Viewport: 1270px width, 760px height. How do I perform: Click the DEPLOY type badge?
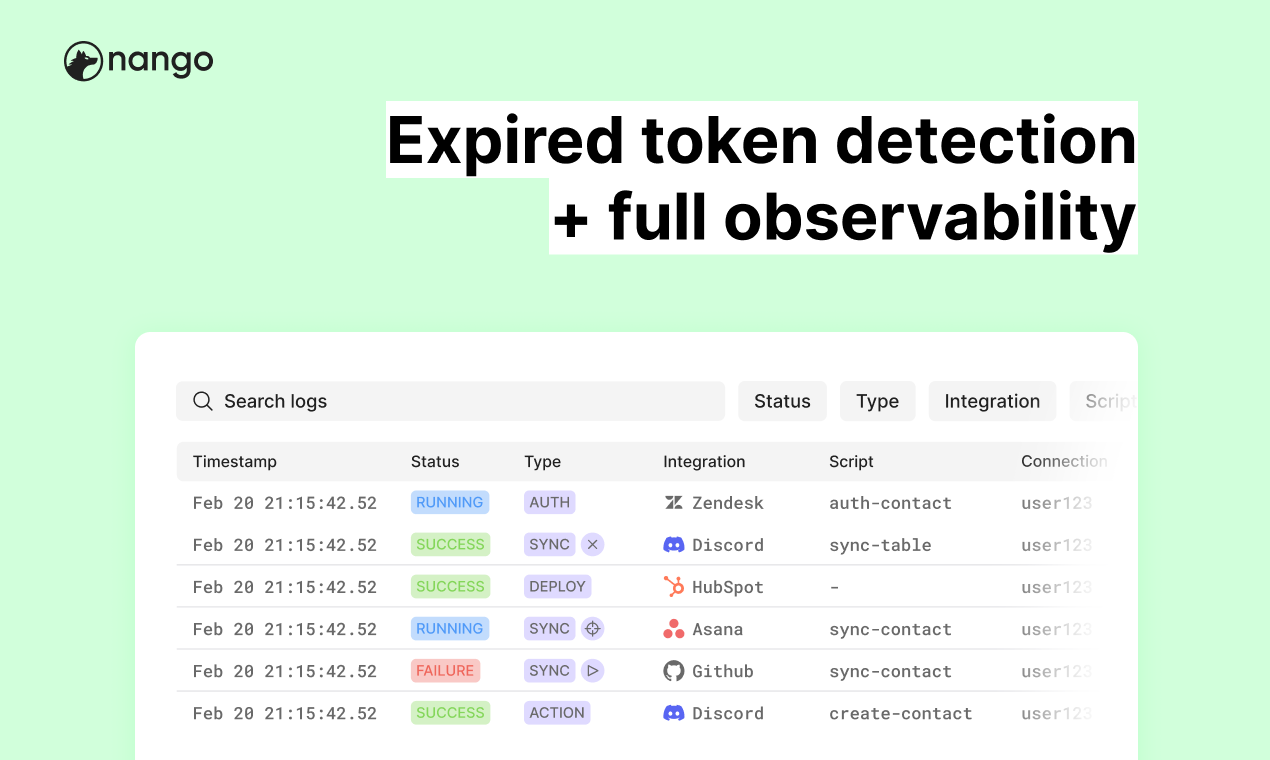tap(558, 587)
